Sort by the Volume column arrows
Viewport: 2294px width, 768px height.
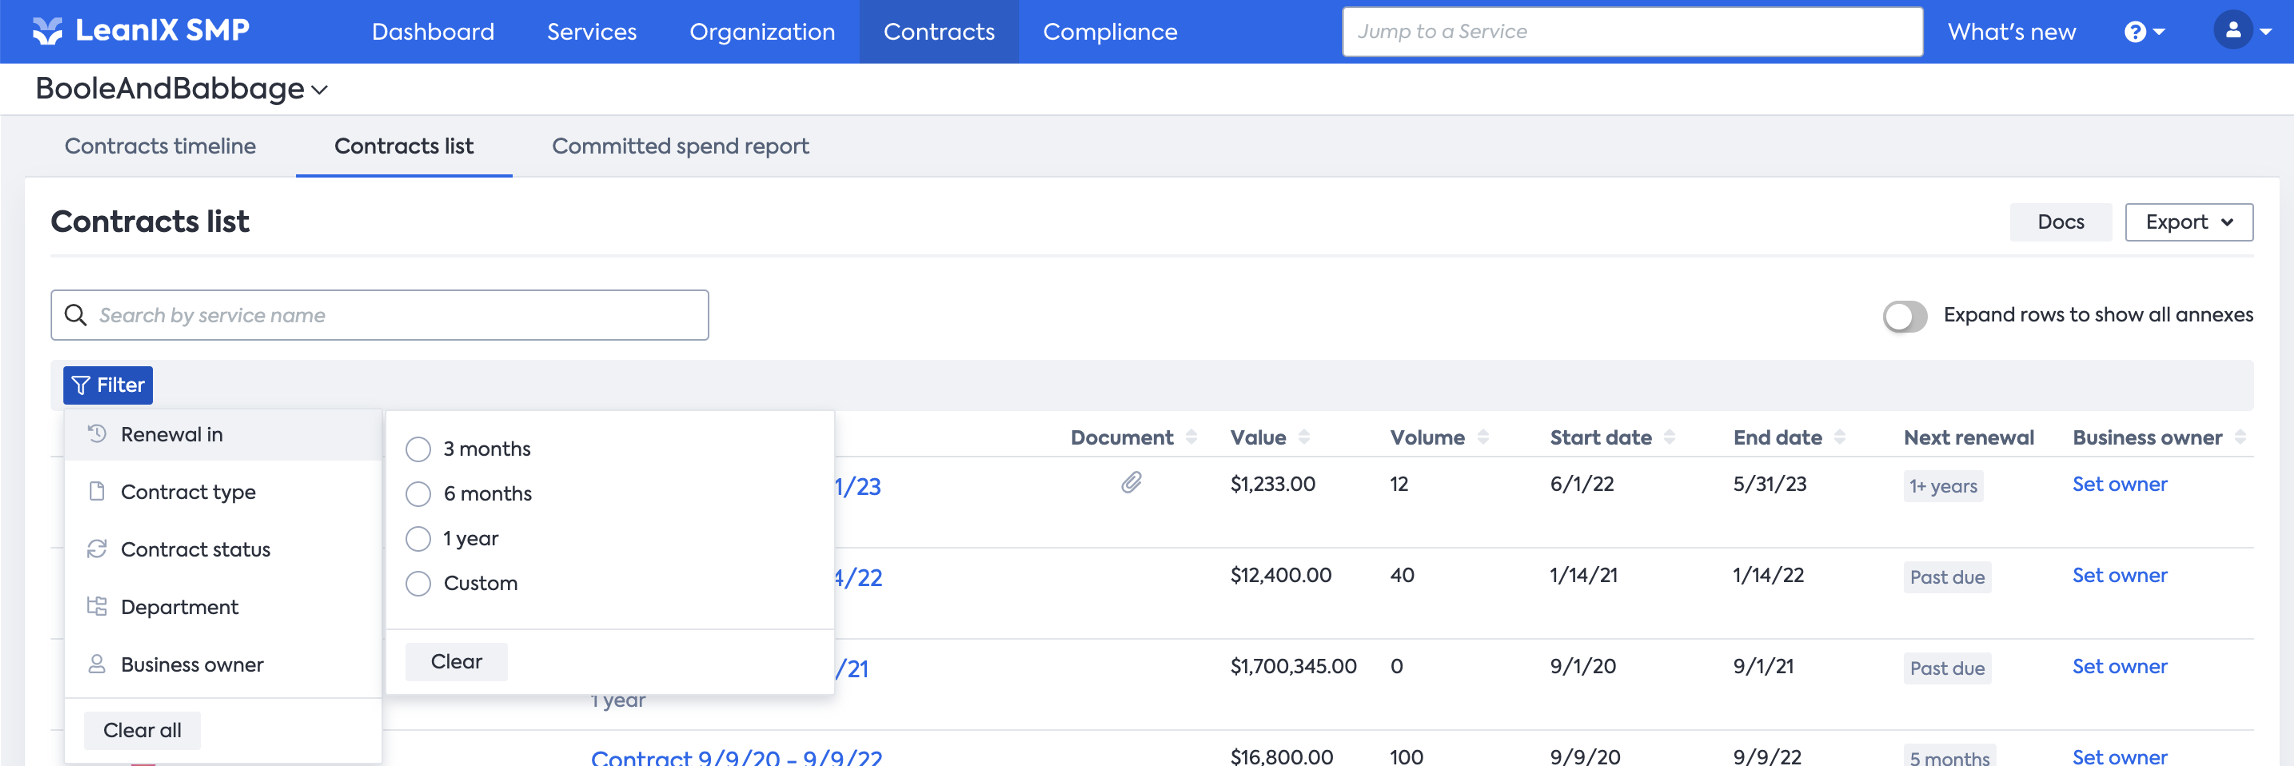click(1483, 437)
